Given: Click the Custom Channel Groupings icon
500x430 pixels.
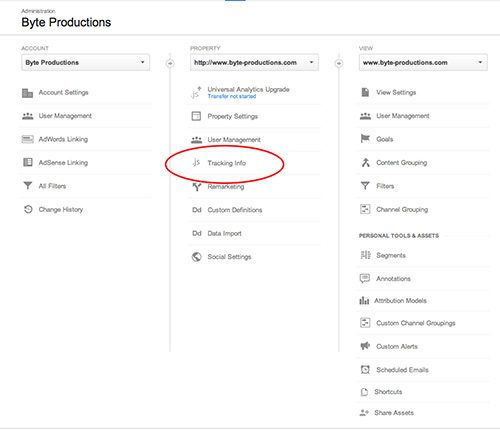Looking at the screenshot, I should [365, 323].
